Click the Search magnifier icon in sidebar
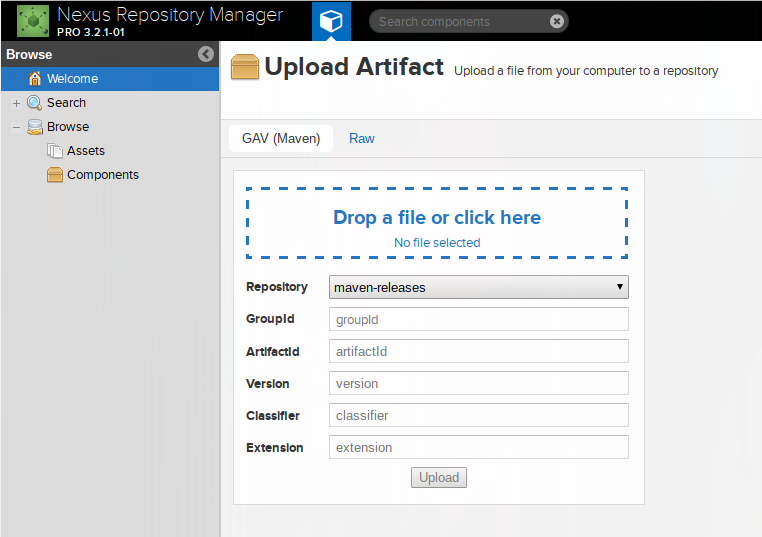 (35, 103)
